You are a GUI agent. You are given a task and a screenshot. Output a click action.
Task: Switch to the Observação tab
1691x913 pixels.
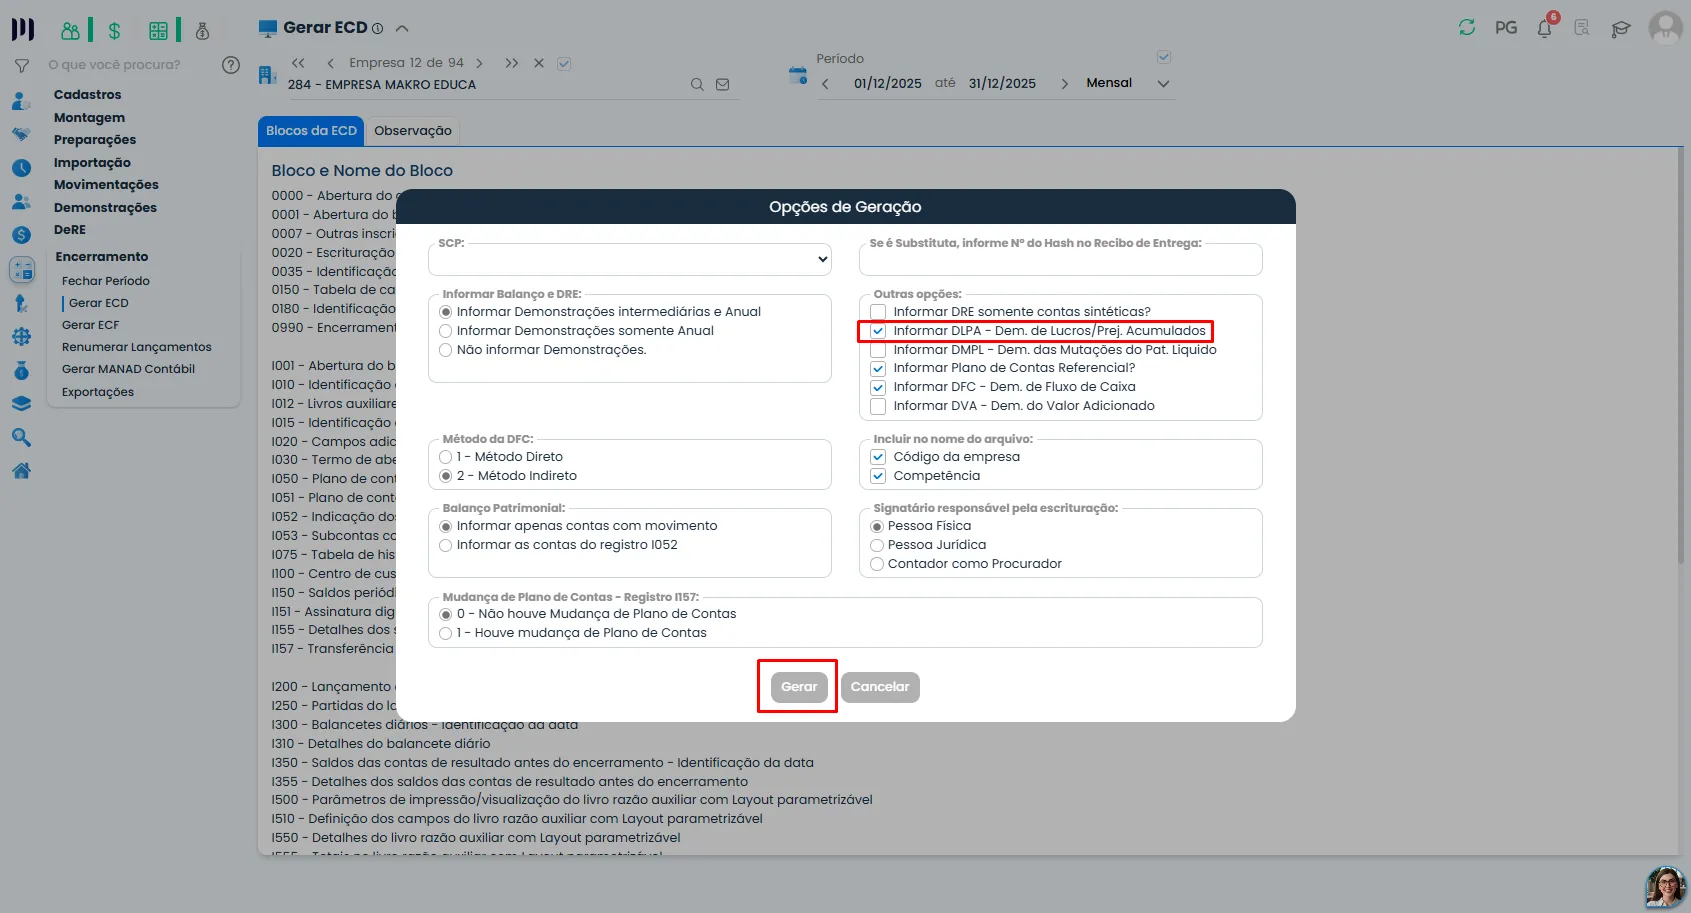point(413,131)
